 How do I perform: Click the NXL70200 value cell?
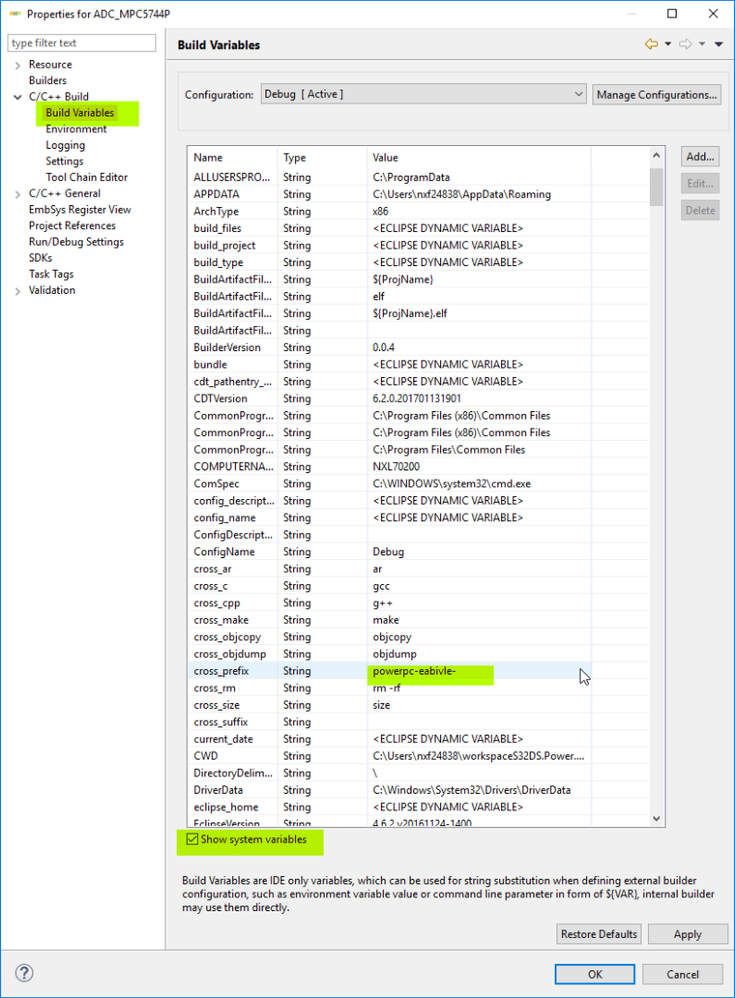[479, 467]
